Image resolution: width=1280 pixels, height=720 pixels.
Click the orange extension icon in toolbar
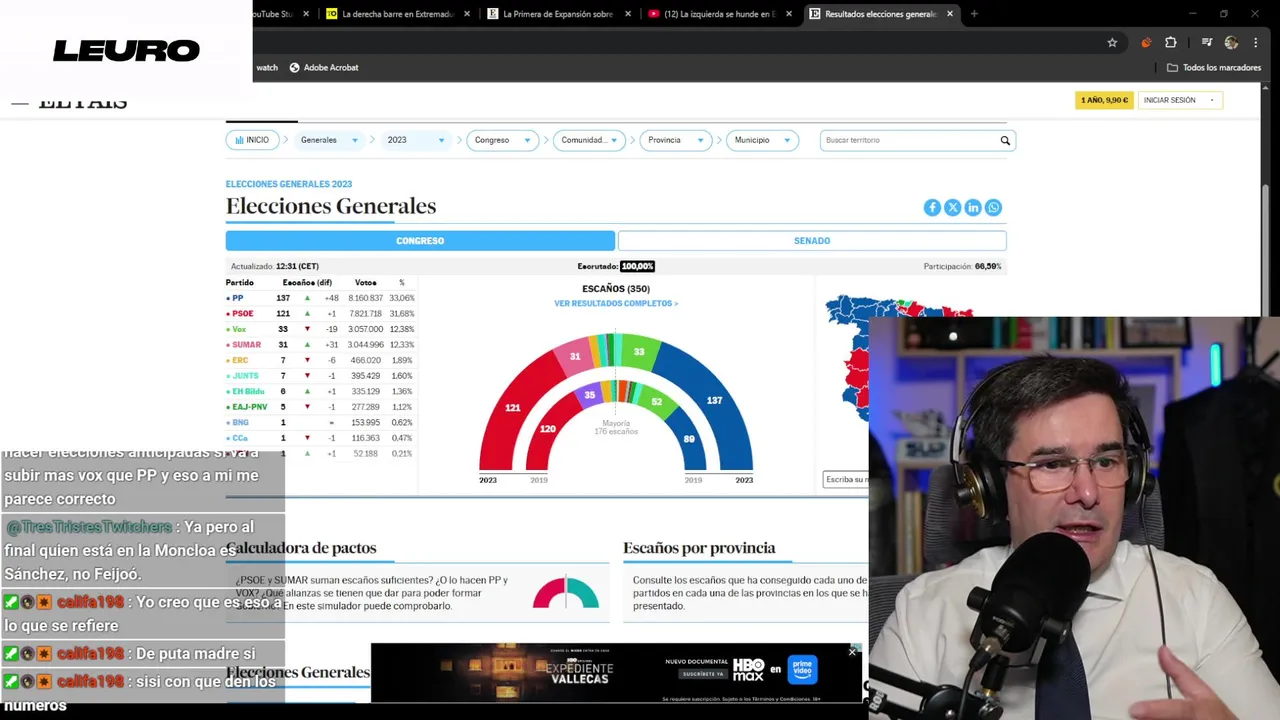(x=1146, y=42)
